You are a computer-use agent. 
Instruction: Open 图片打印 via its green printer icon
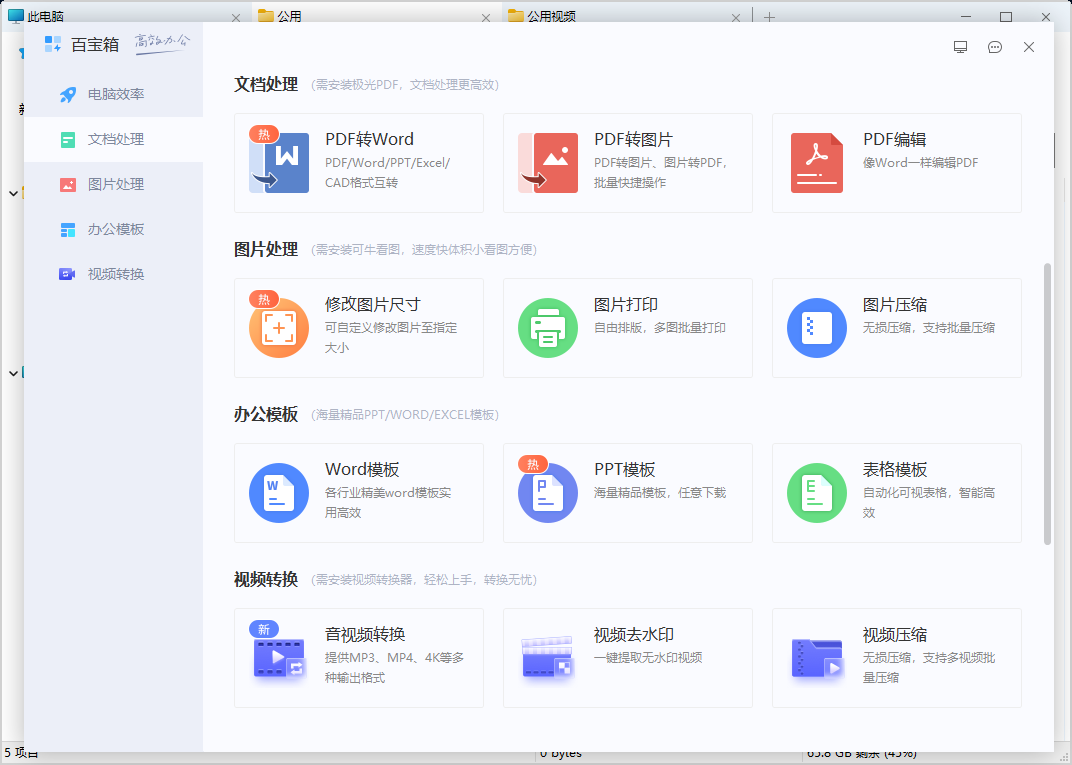coord(548,328)
